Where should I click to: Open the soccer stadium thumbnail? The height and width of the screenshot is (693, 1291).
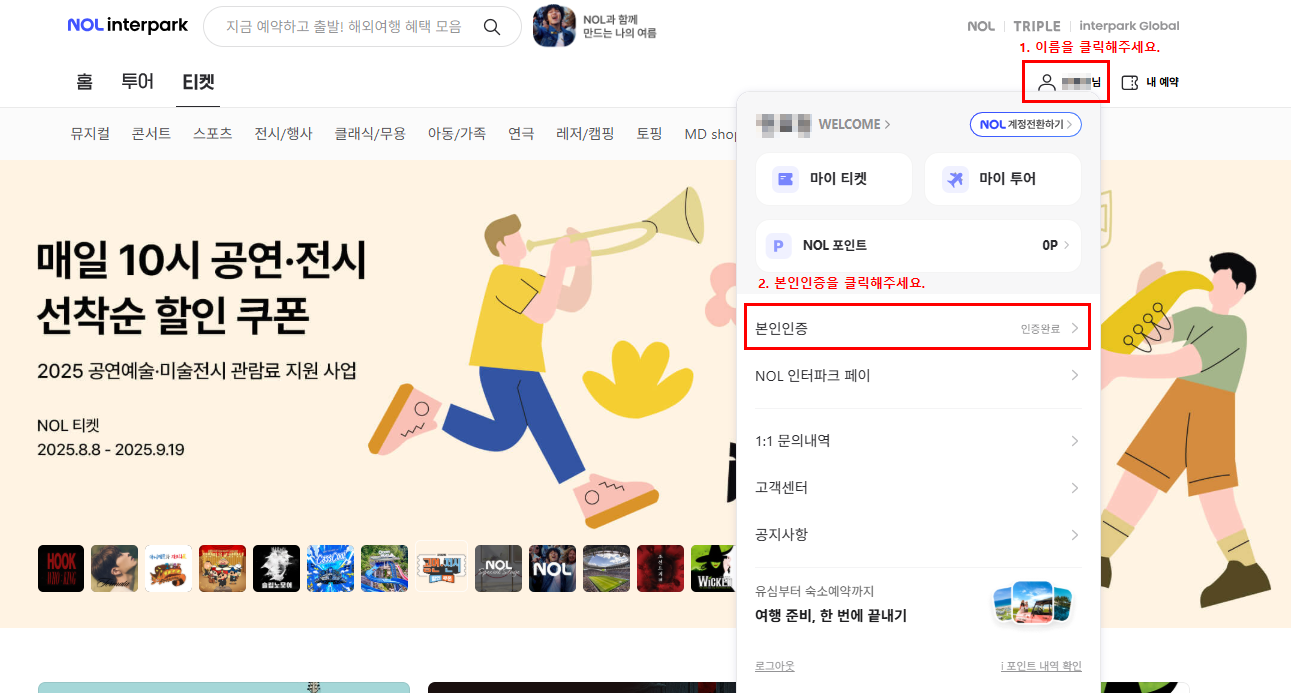pyautogui.click(x=606, y=568)
